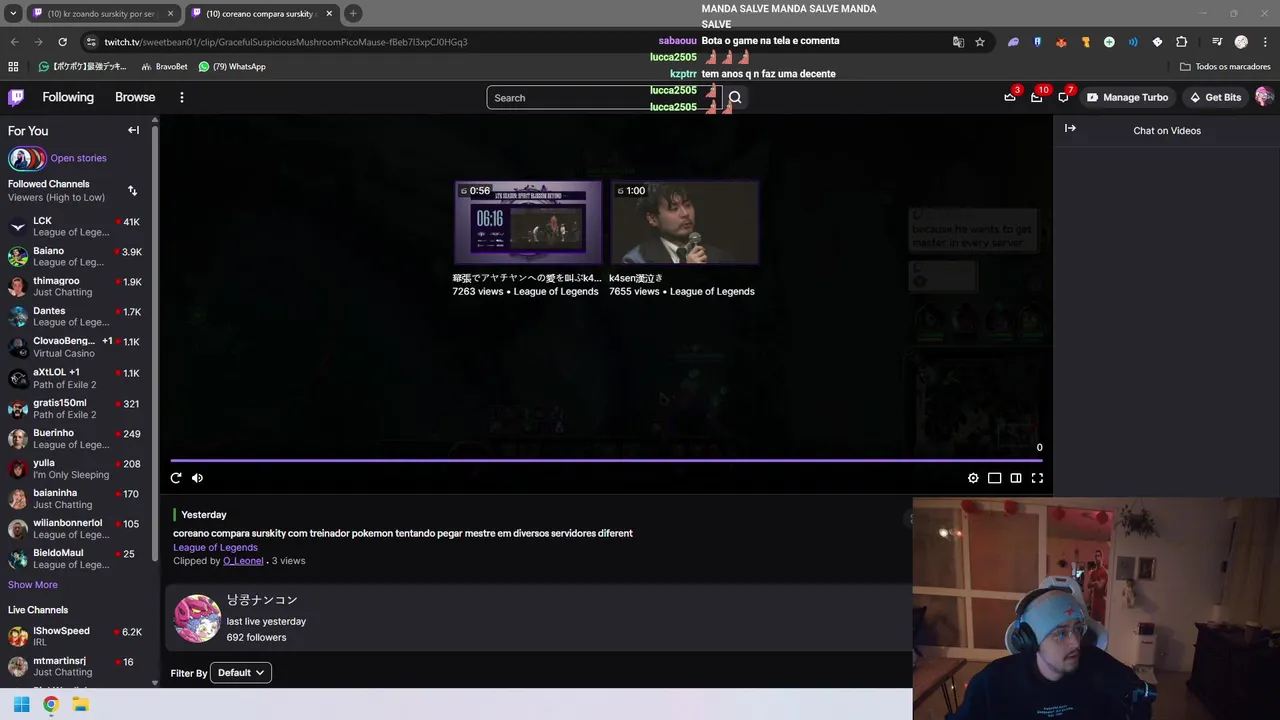Open the Chrome apps grid icon
The image size is (1280, 720).
pos(13,66)
